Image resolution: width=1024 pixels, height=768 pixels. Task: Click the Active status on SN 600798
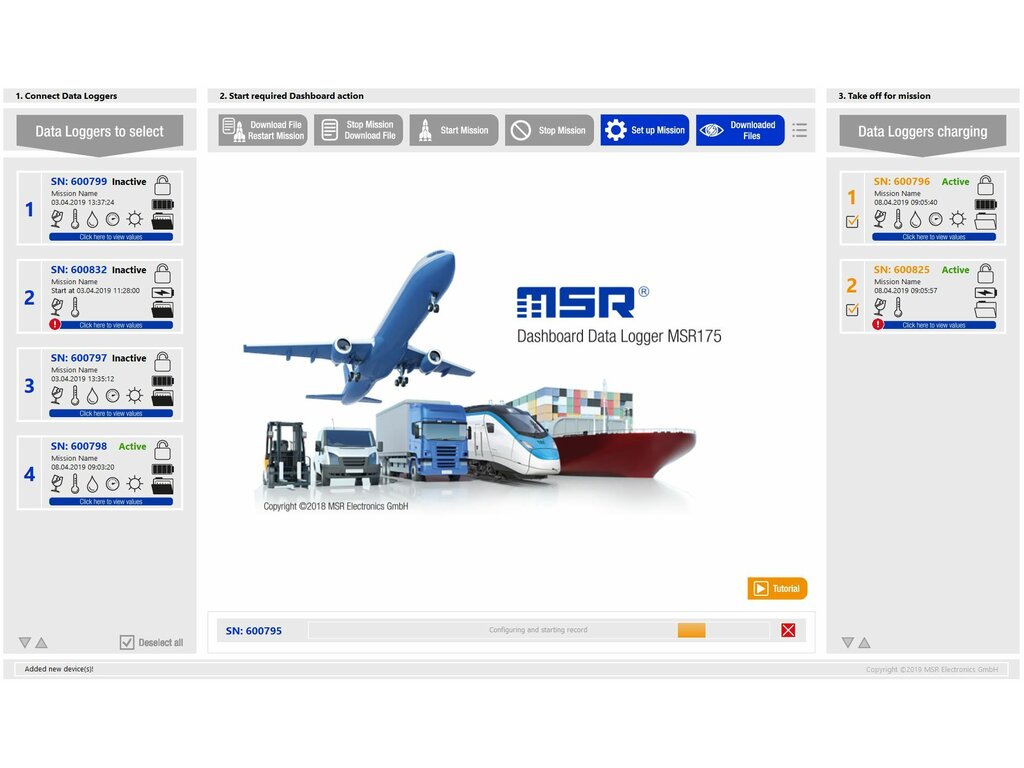(132, 447)
